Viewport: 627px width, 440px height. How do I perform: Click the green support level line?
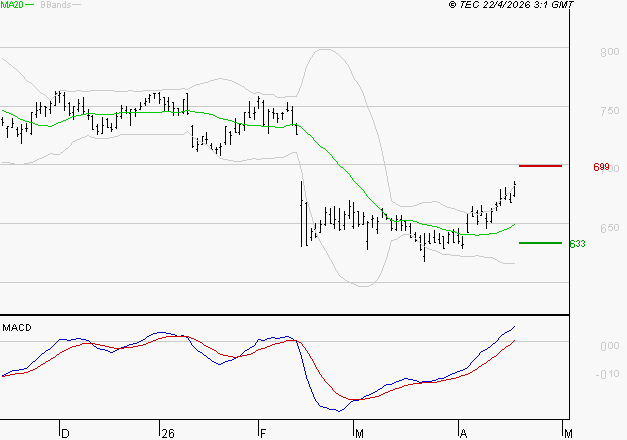click(x=540, y=243)
